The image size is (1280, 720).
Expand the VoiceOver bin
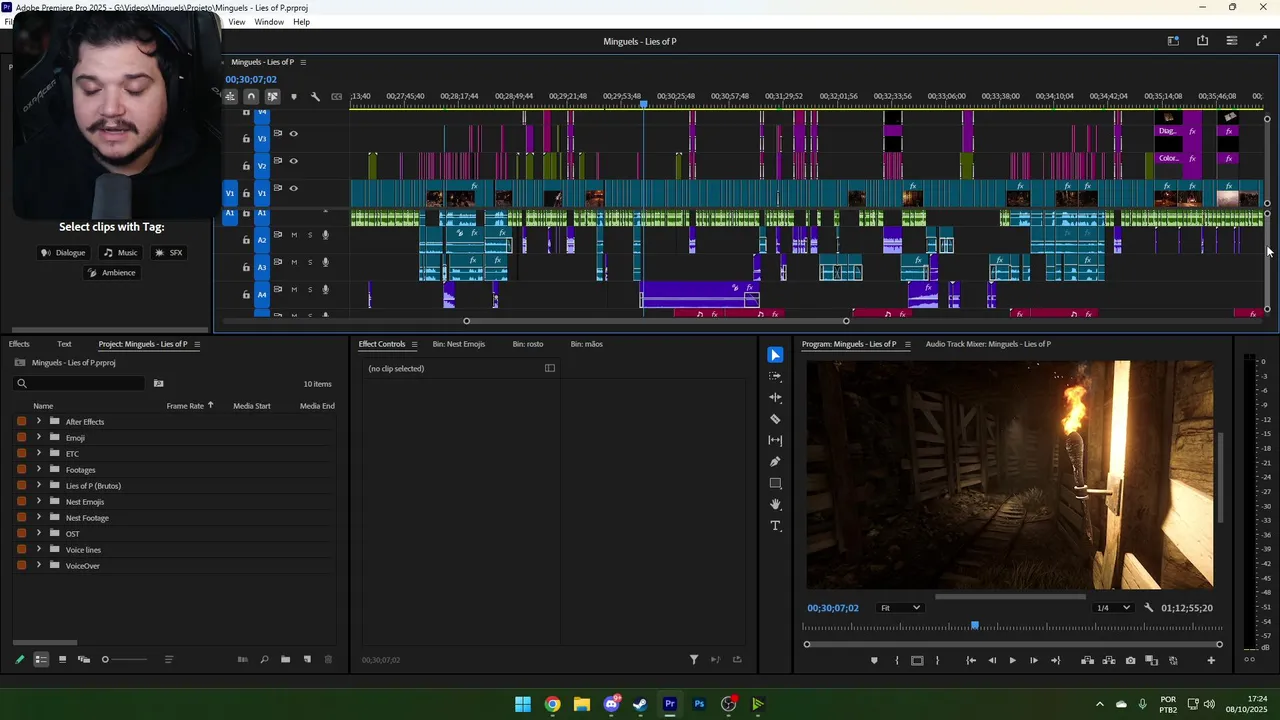click(x=39, y=565)
